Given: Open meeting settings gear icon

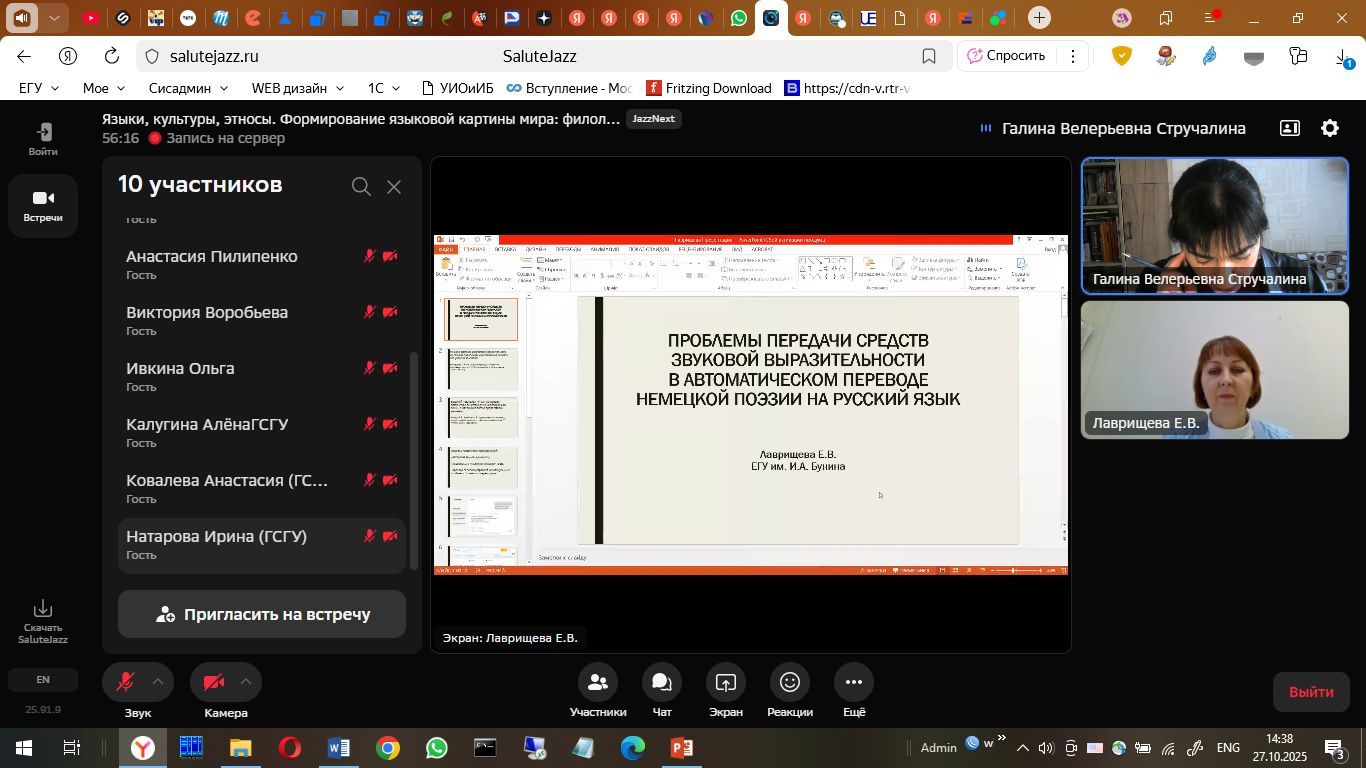Looking at the screenshot, I should (x=1330, y=128).
